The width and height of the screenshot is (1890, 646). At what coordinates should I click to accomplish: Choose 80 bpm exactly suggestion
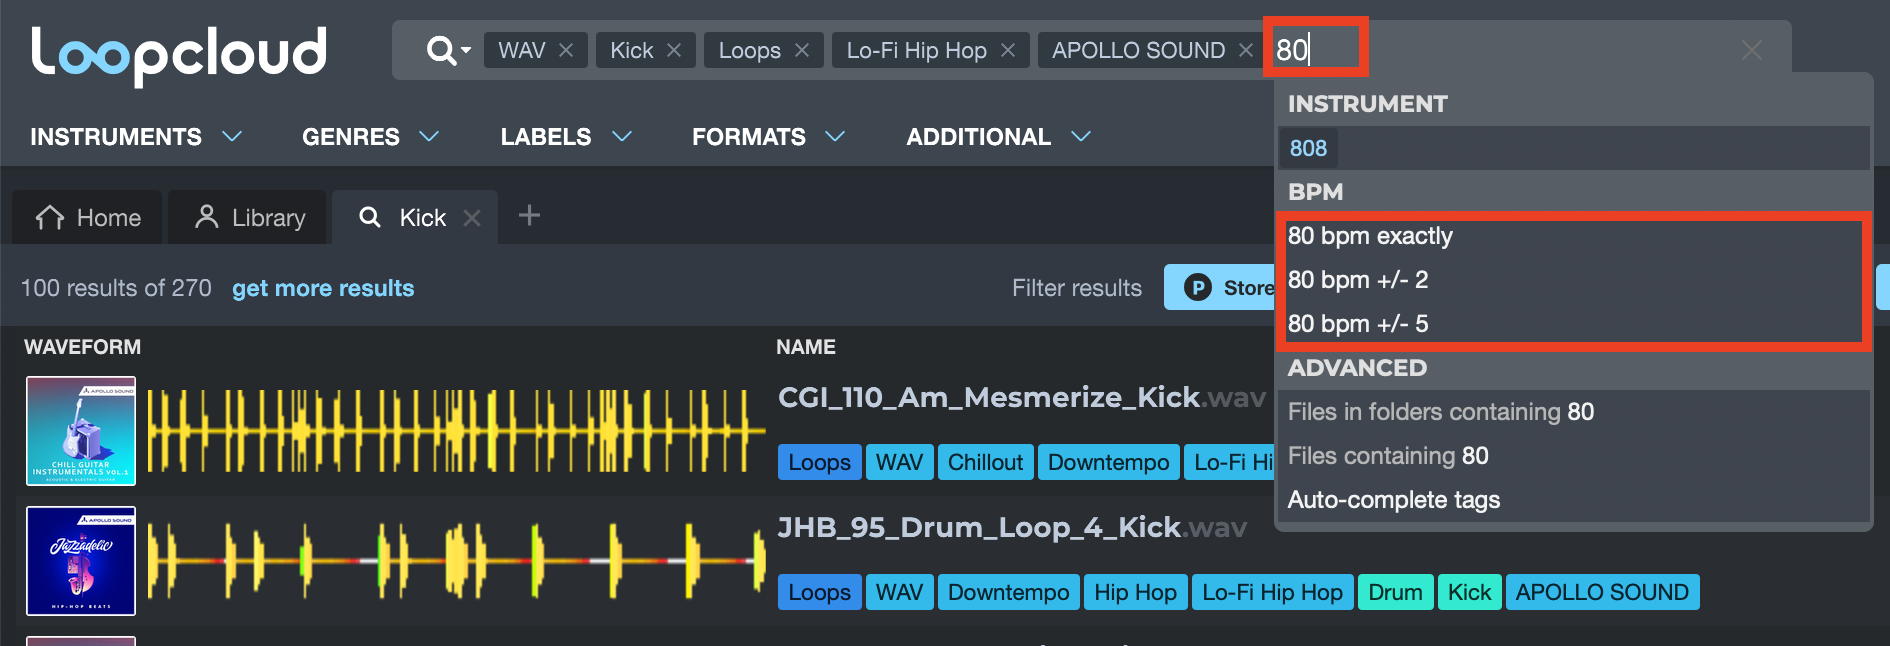[x=1572, y=236]
